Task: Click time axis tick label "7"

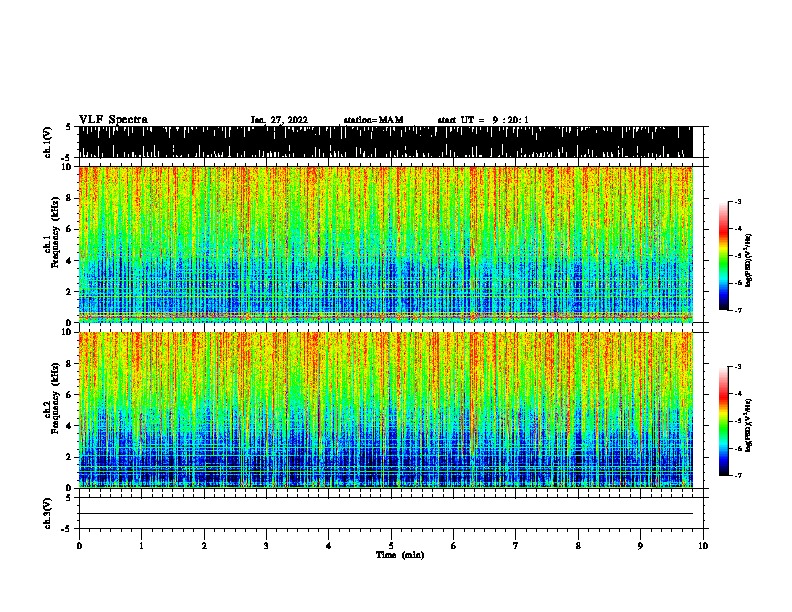Action: (516, 546)
